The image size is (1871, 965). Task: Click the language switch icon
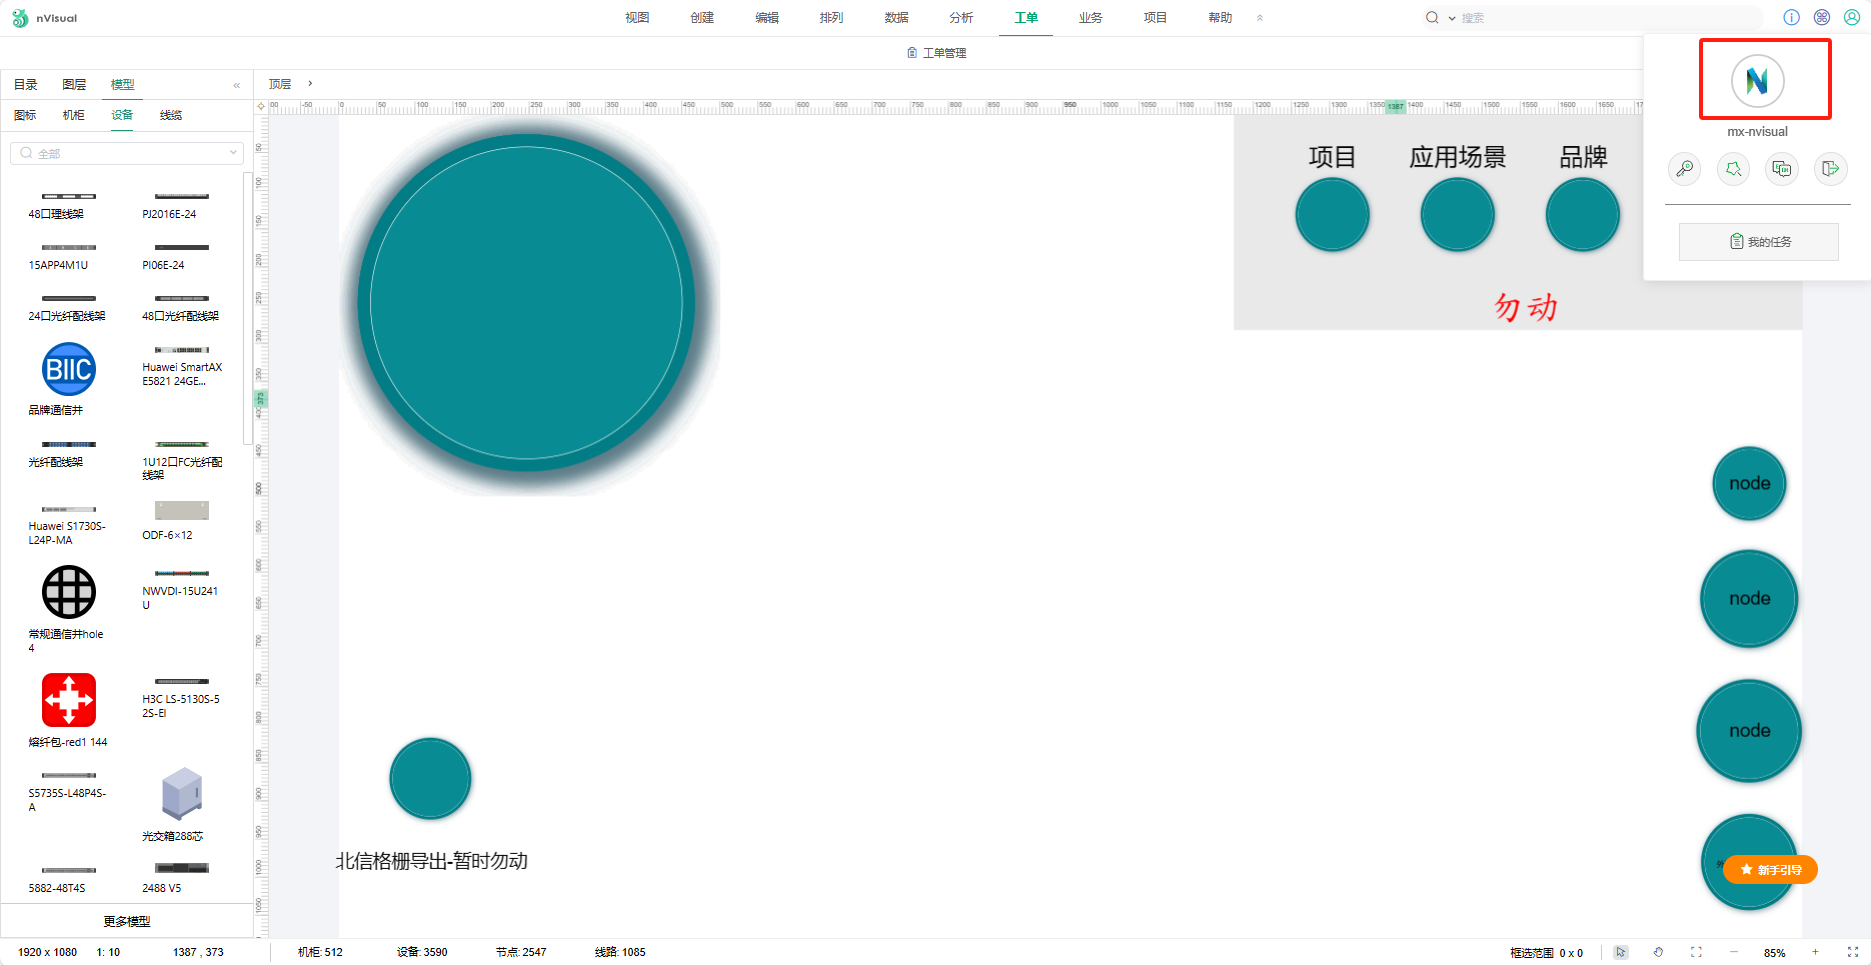point(1782,168)
